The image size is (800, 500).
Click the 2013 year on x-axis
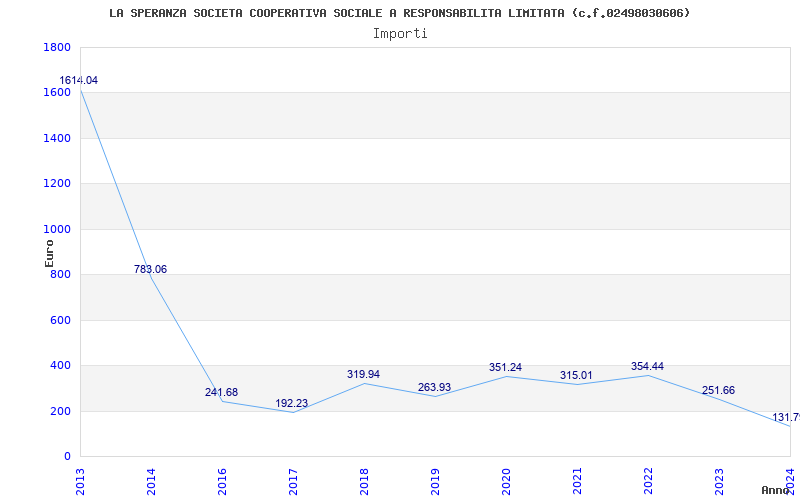[x=80, y=479]
